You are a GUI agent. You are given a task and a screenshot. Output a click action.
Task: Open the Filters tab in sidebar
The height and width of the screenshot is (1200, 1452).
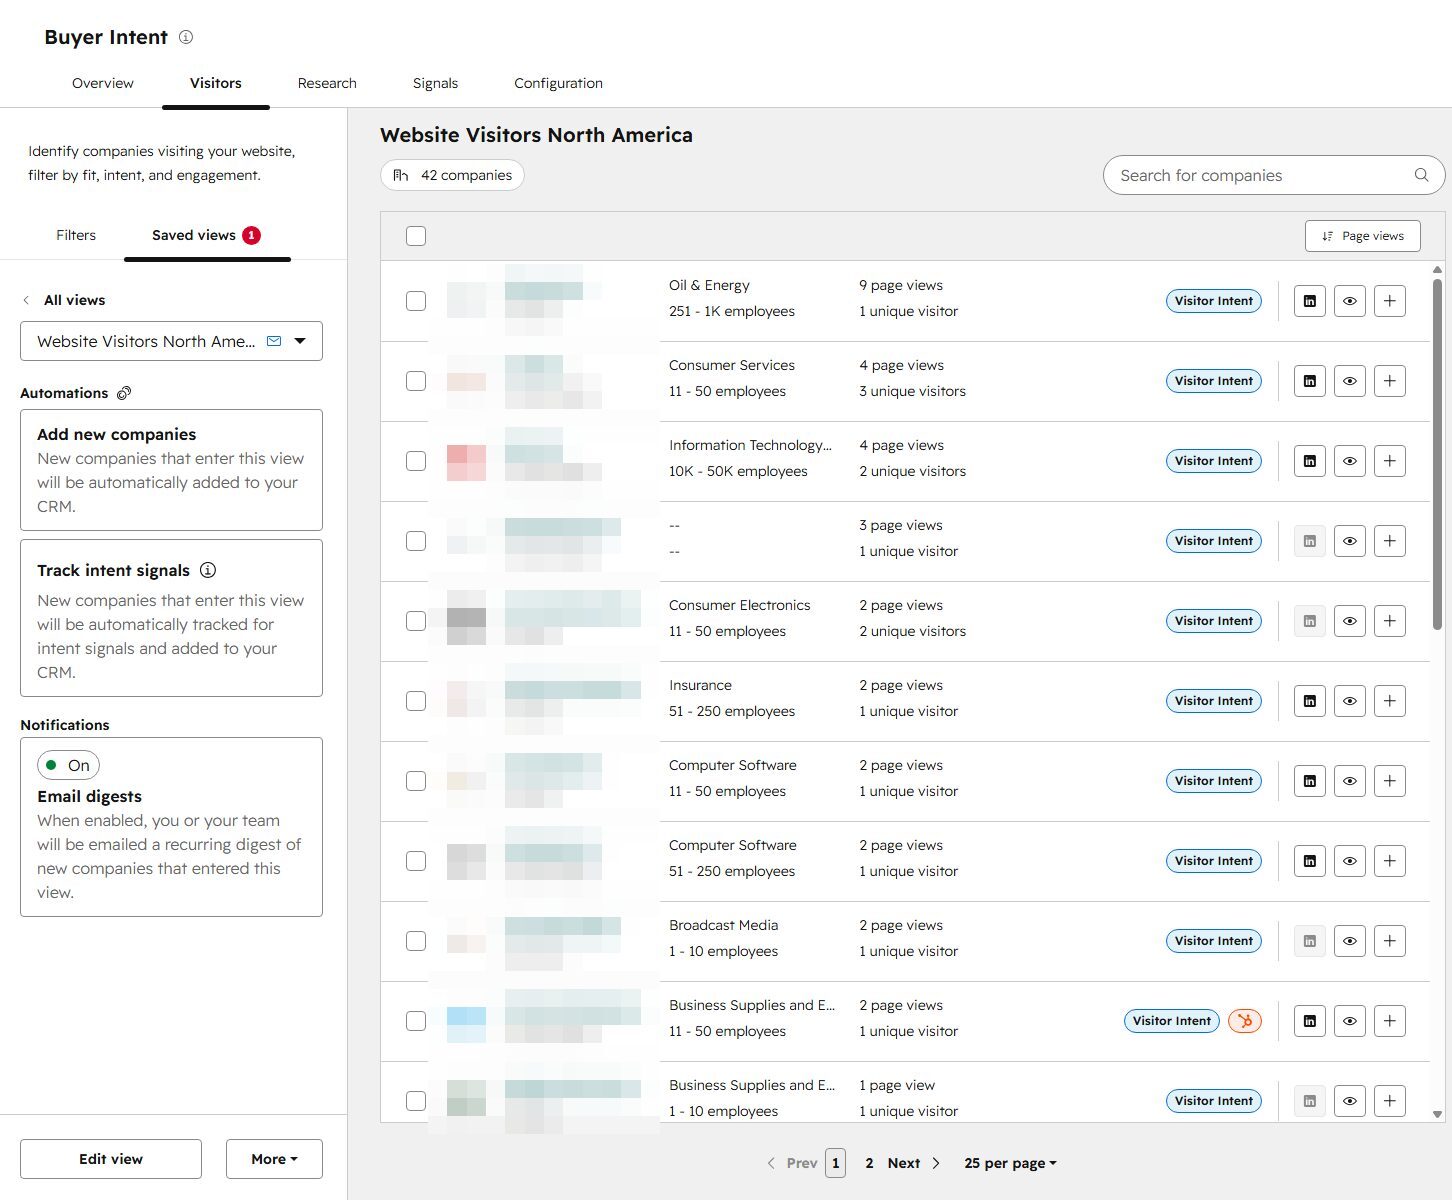[x=76, y=235]
